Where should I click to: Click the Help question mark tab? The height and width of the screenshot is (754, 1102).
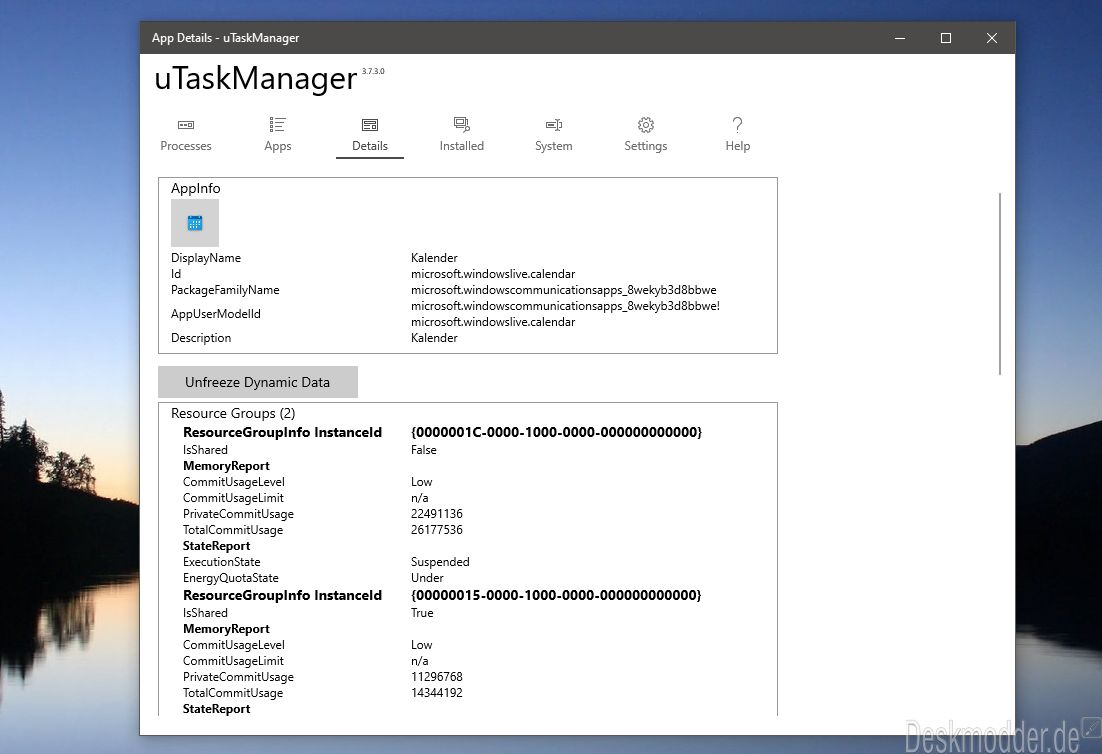tap(738, 134)
